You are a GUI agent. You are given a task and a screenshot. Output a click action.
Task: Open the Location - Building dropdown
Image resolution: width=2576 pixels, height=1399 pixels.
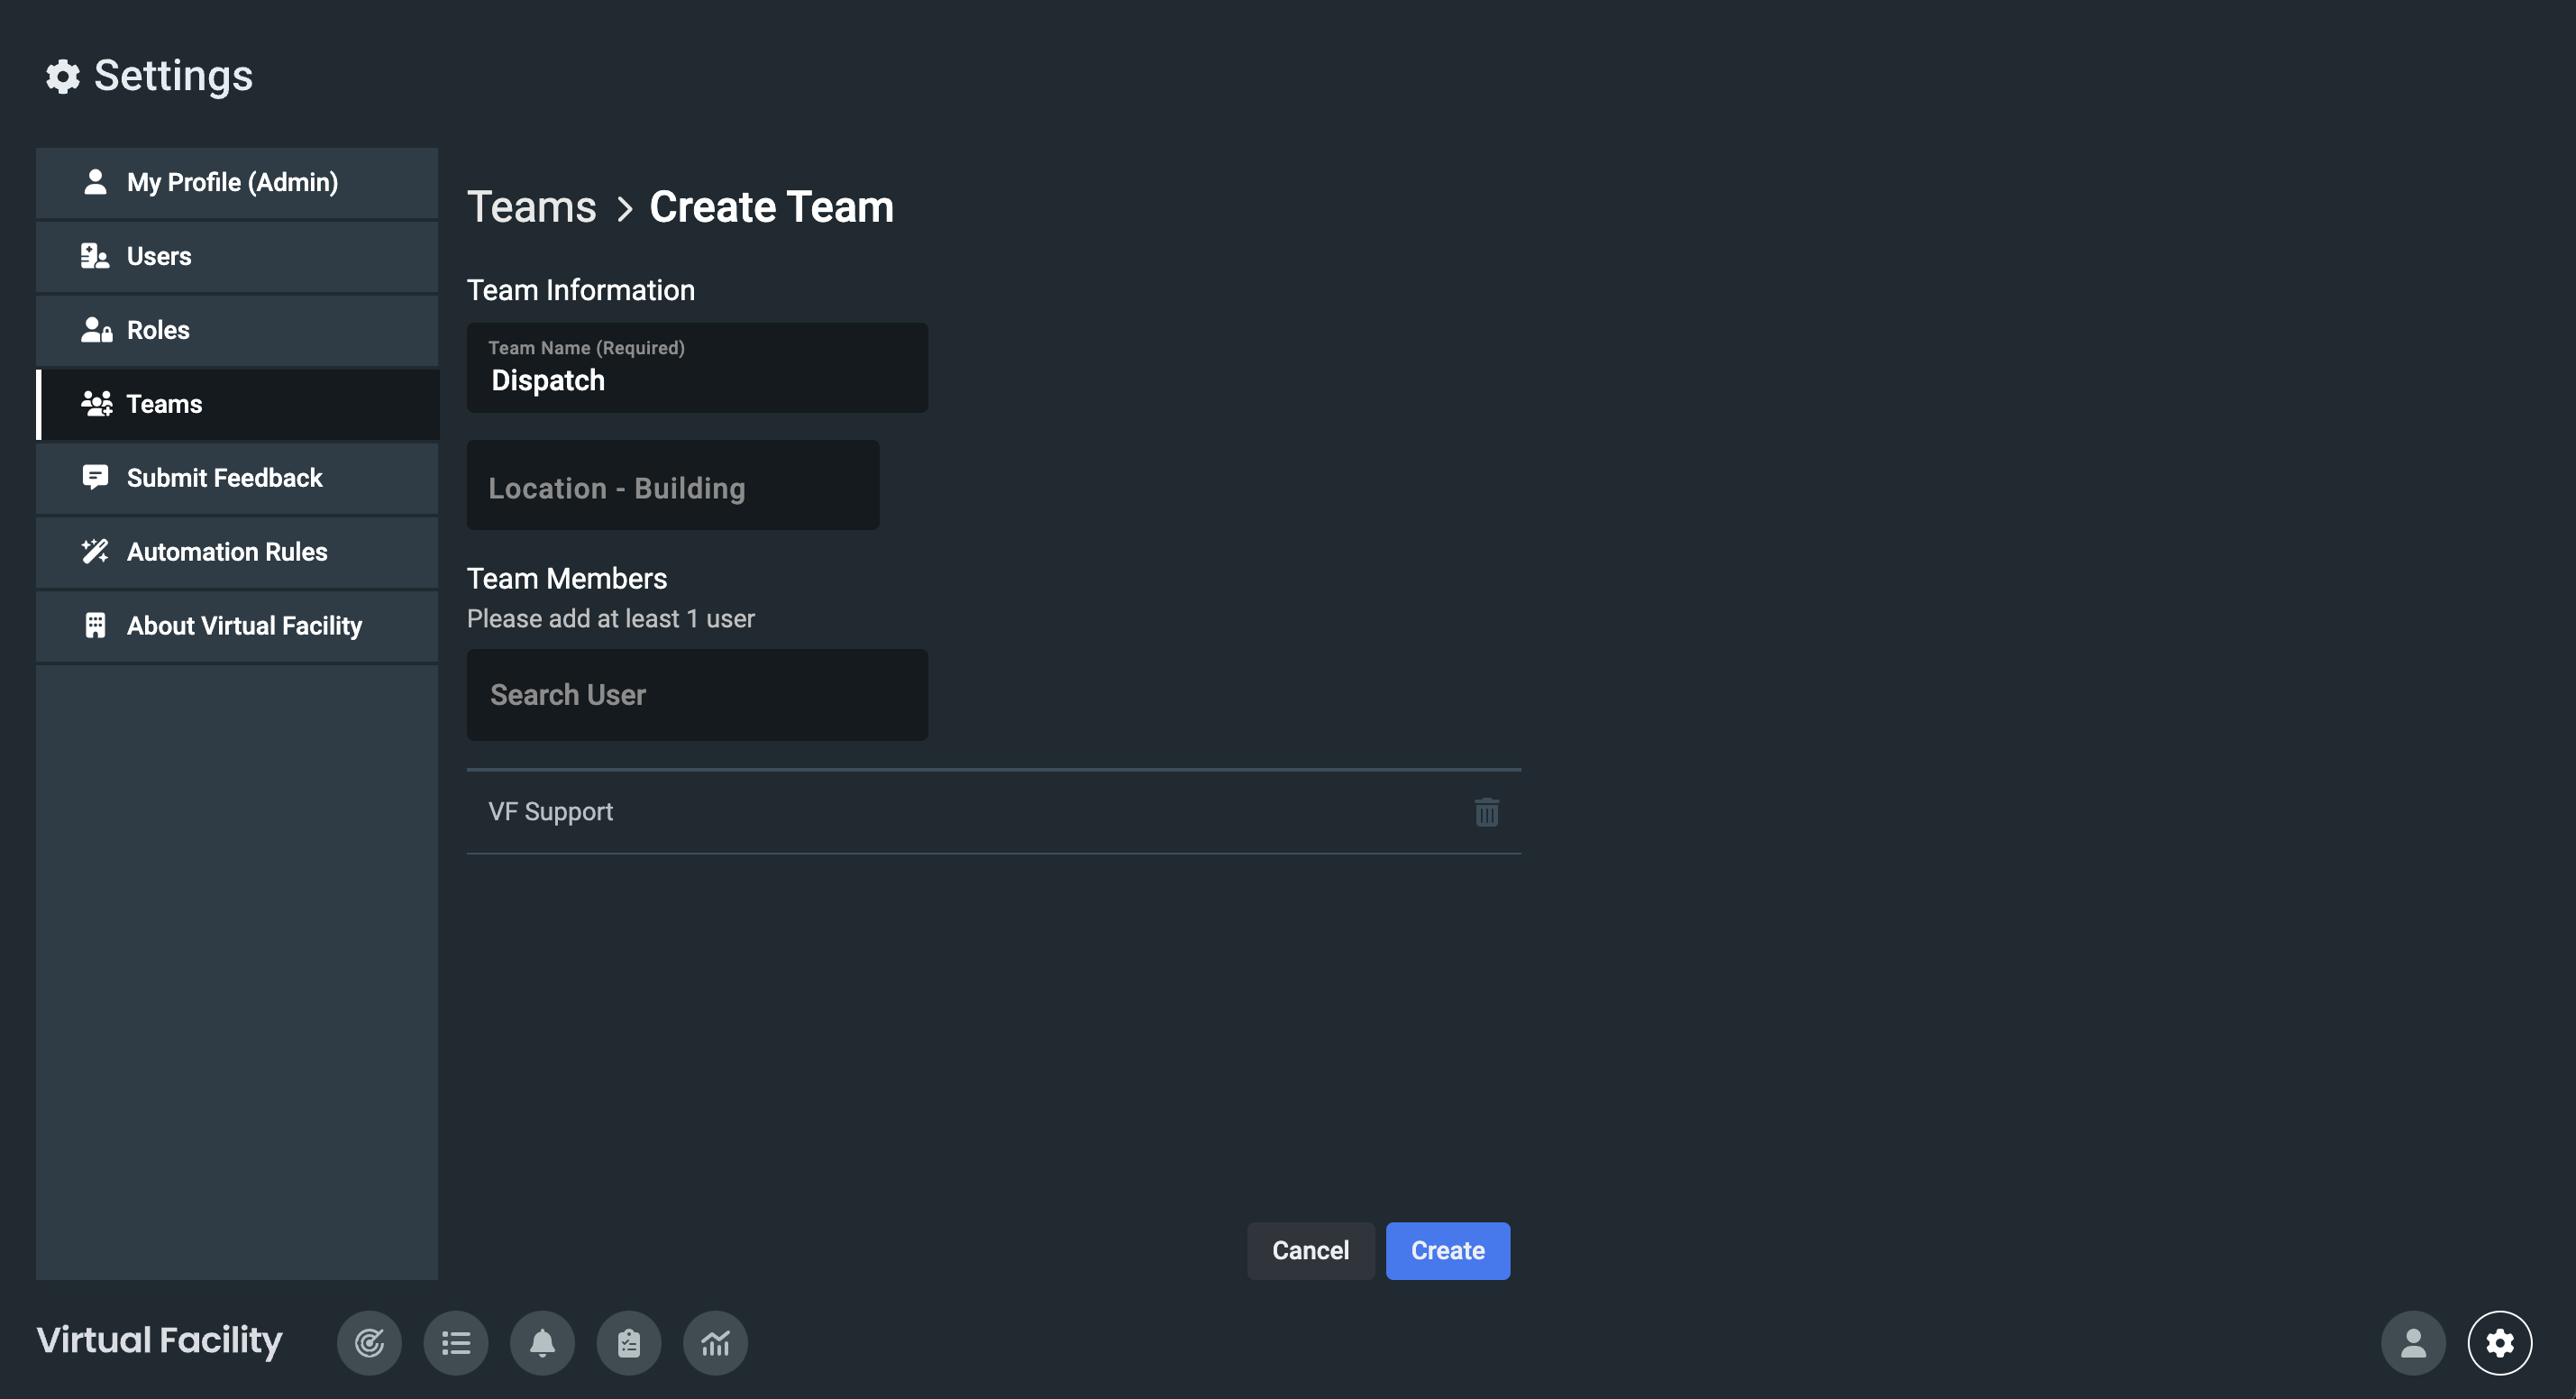pos(672,487)
